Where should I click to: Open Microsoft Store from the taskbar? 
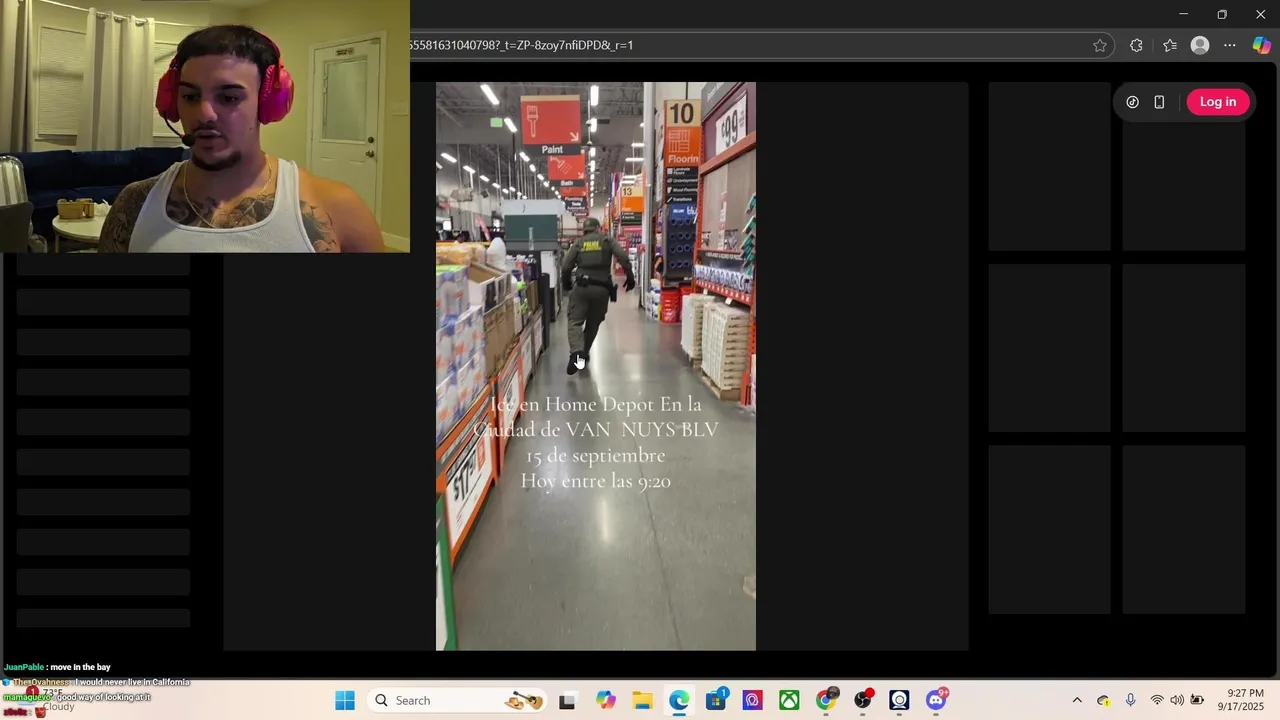(716, 701)
